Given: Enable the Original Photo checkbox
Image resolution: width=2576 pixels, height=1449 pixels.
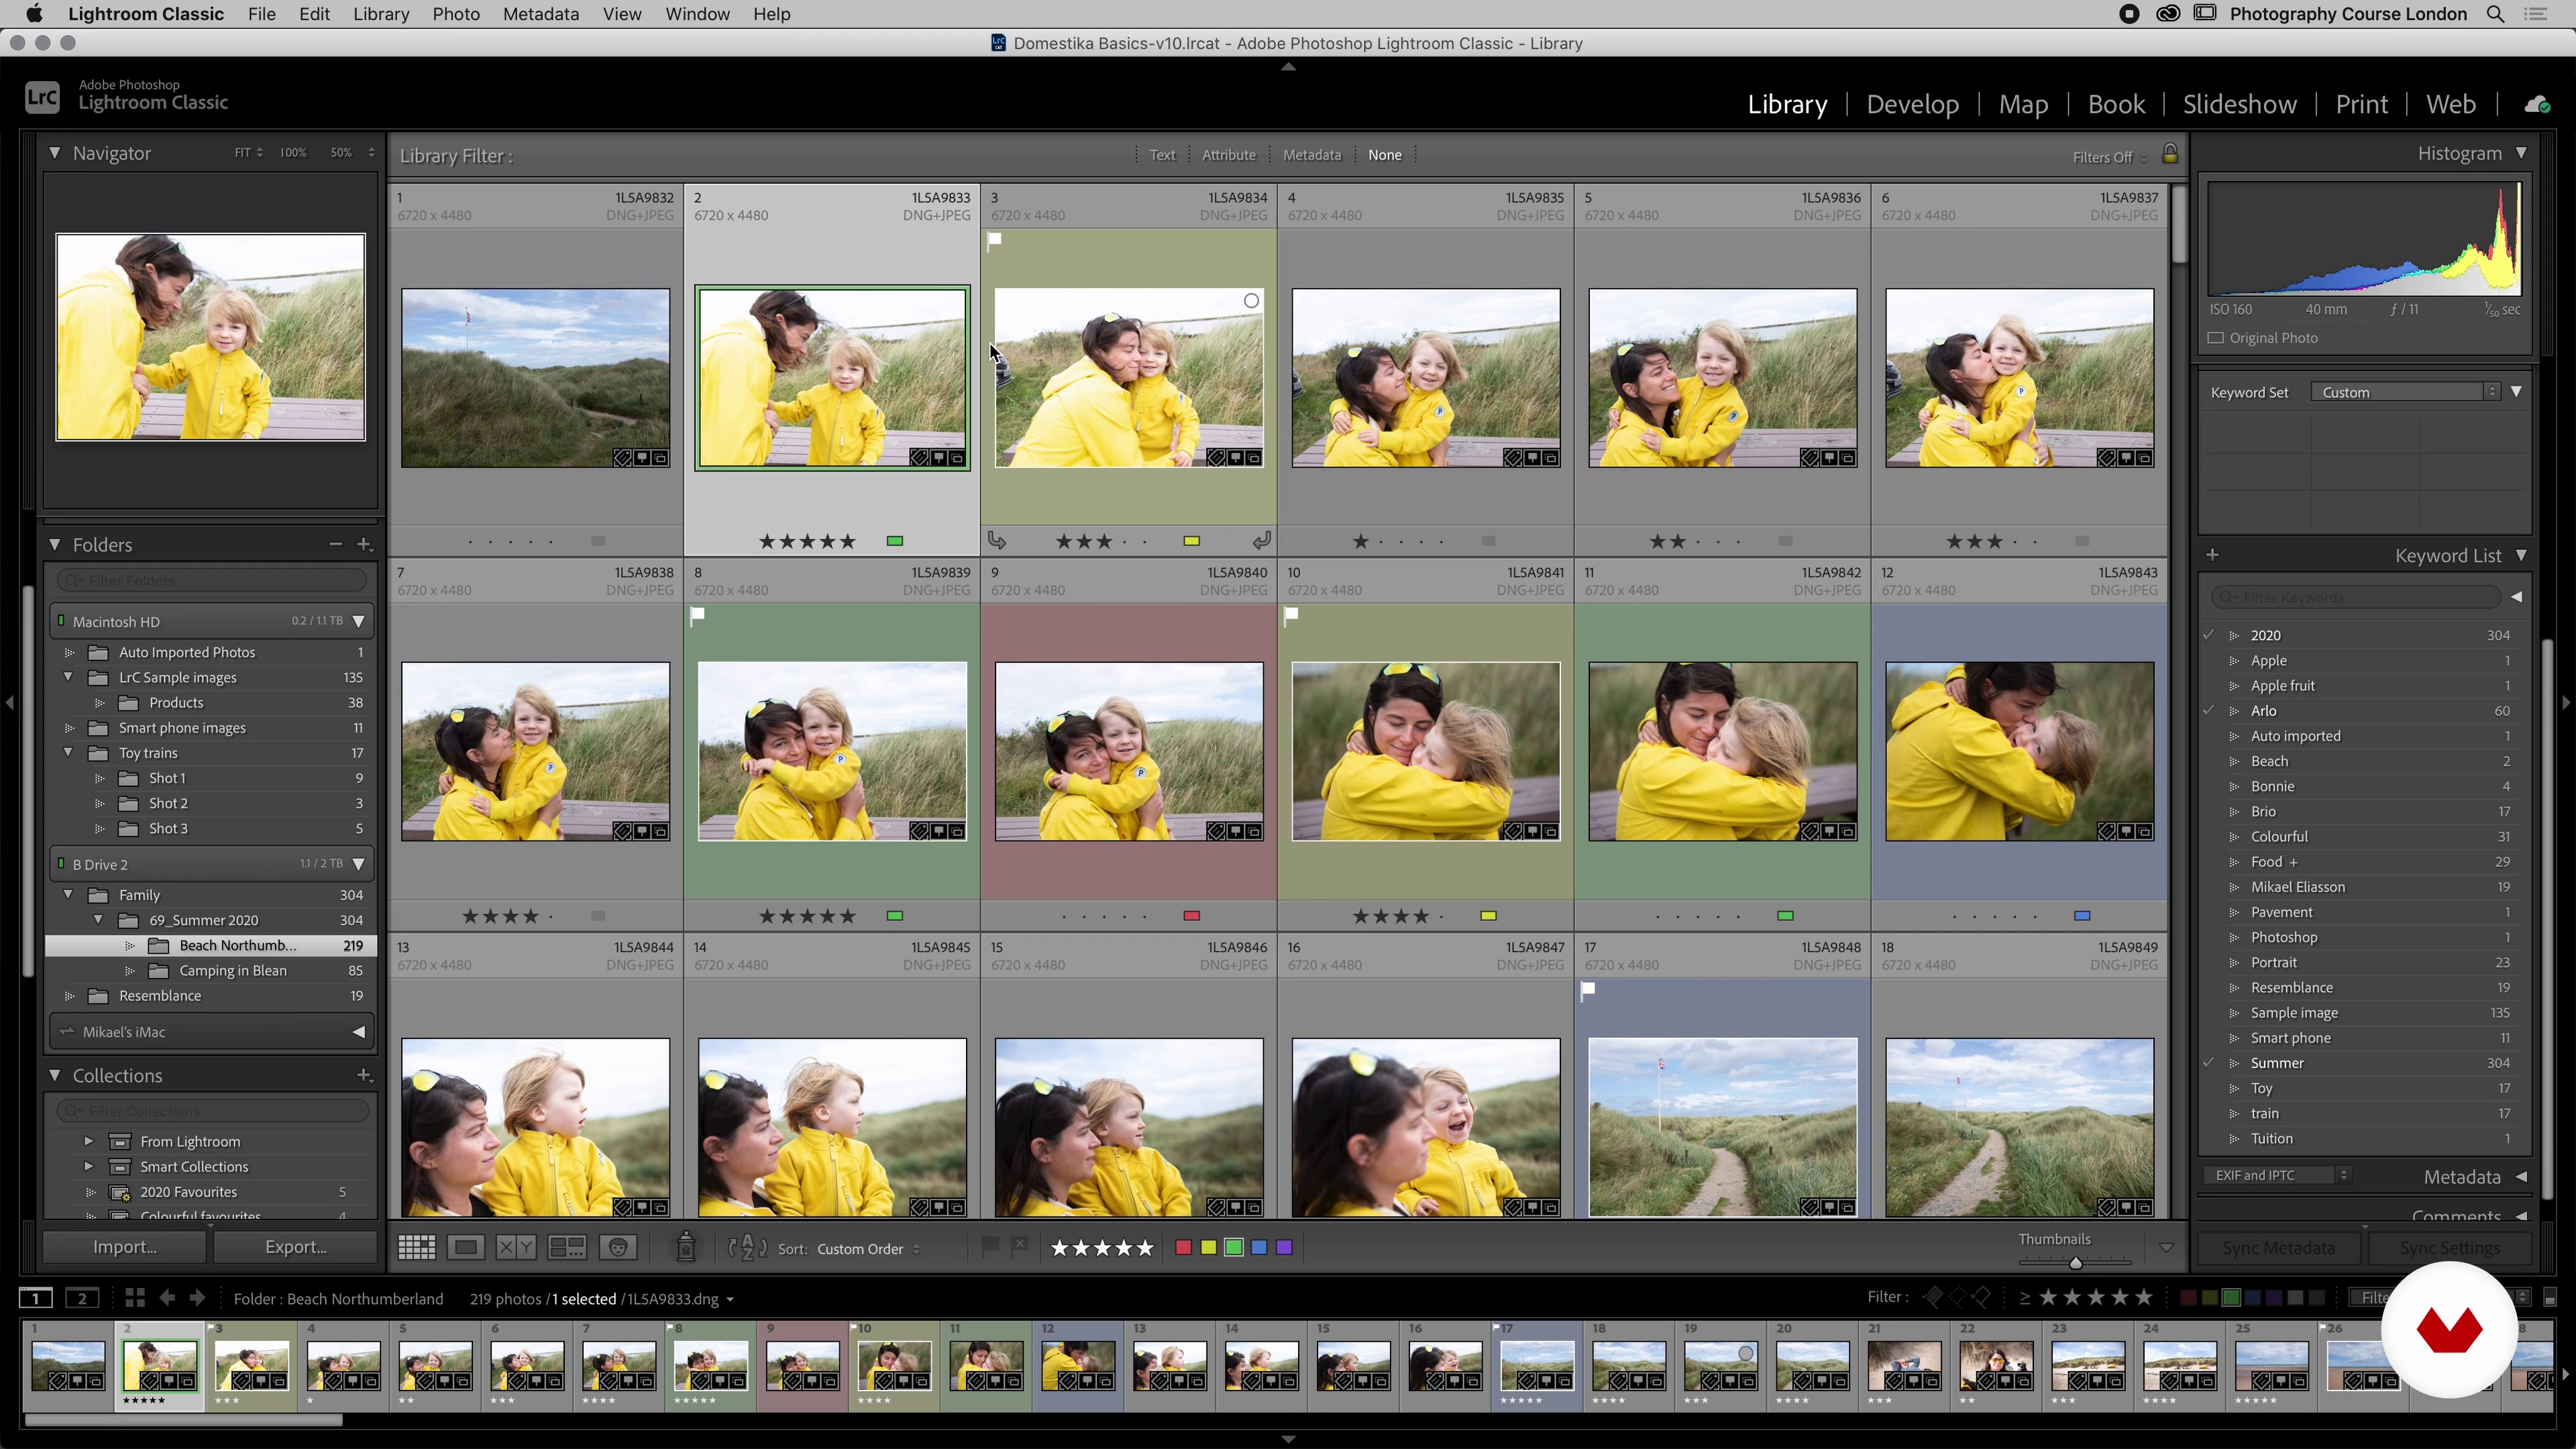Looking at the screenshot, I should (x=2216, y=338).
